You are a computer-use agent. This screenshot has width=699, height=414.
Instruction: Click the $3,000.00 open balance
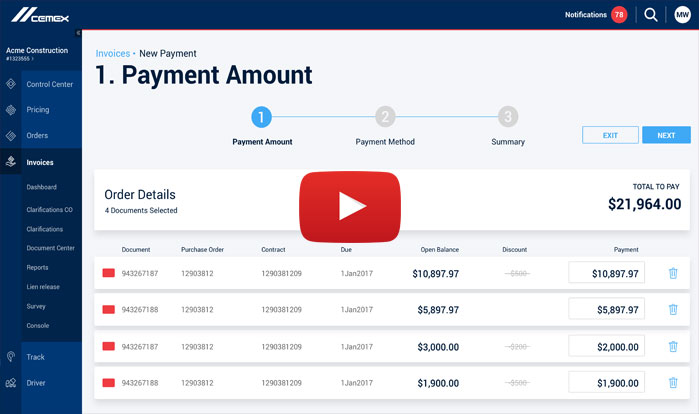[438, 347]
